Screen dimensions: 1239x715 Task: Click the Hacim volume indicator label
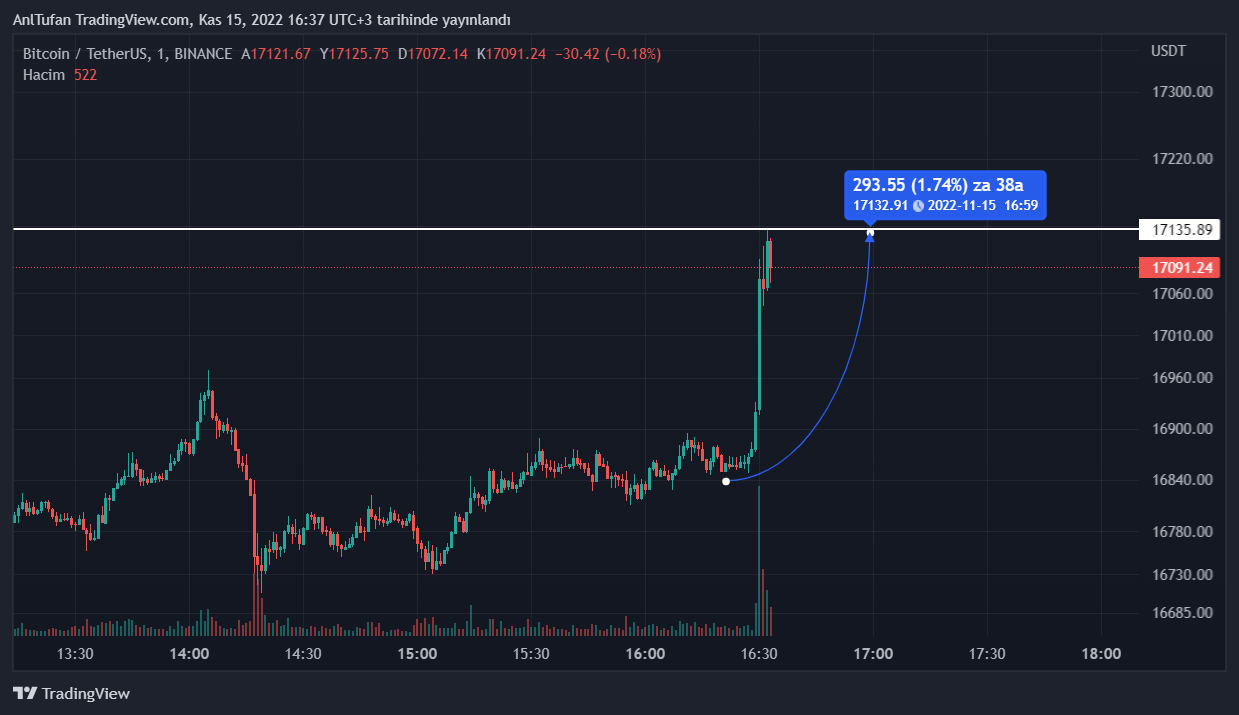tap(44, 75)
